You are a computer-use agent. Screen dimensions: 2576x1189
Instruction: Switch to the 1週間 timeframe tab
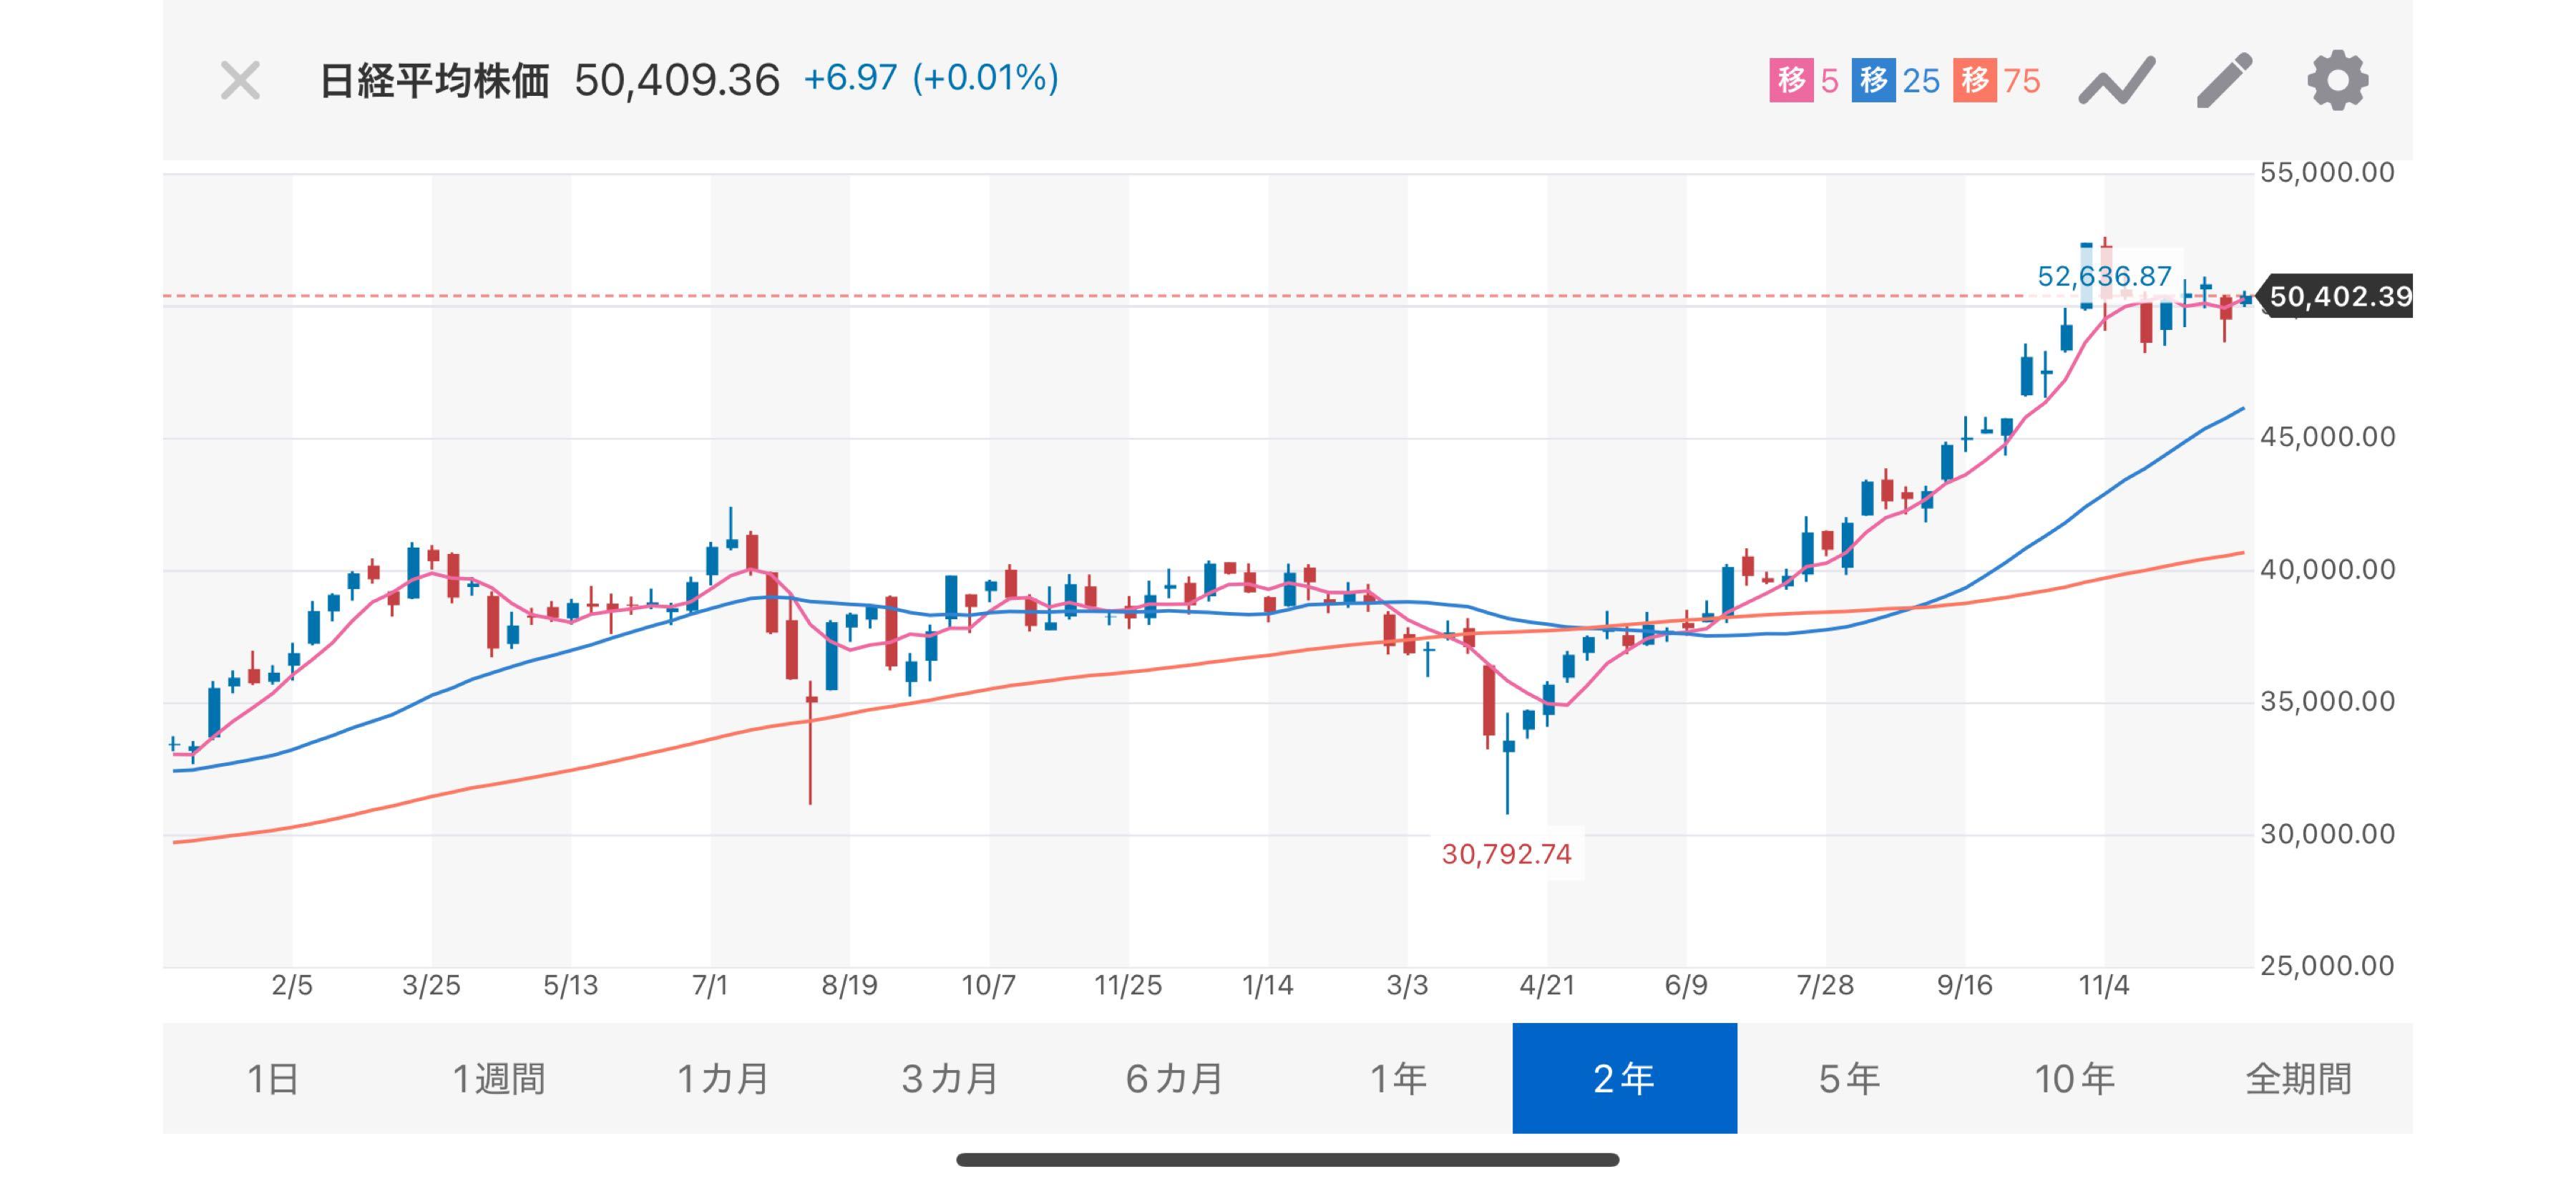(499, 1078)
